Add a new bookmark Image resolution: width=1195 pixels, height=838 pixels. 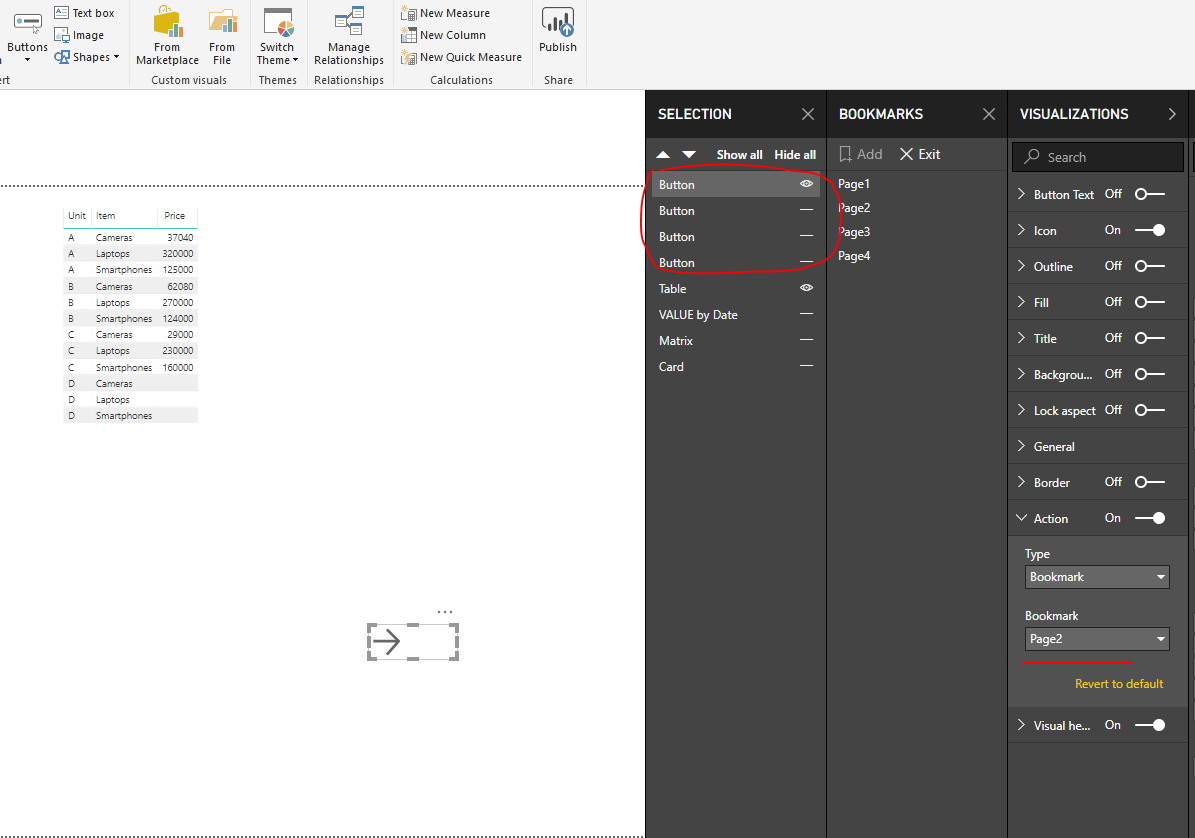(860, 155)
